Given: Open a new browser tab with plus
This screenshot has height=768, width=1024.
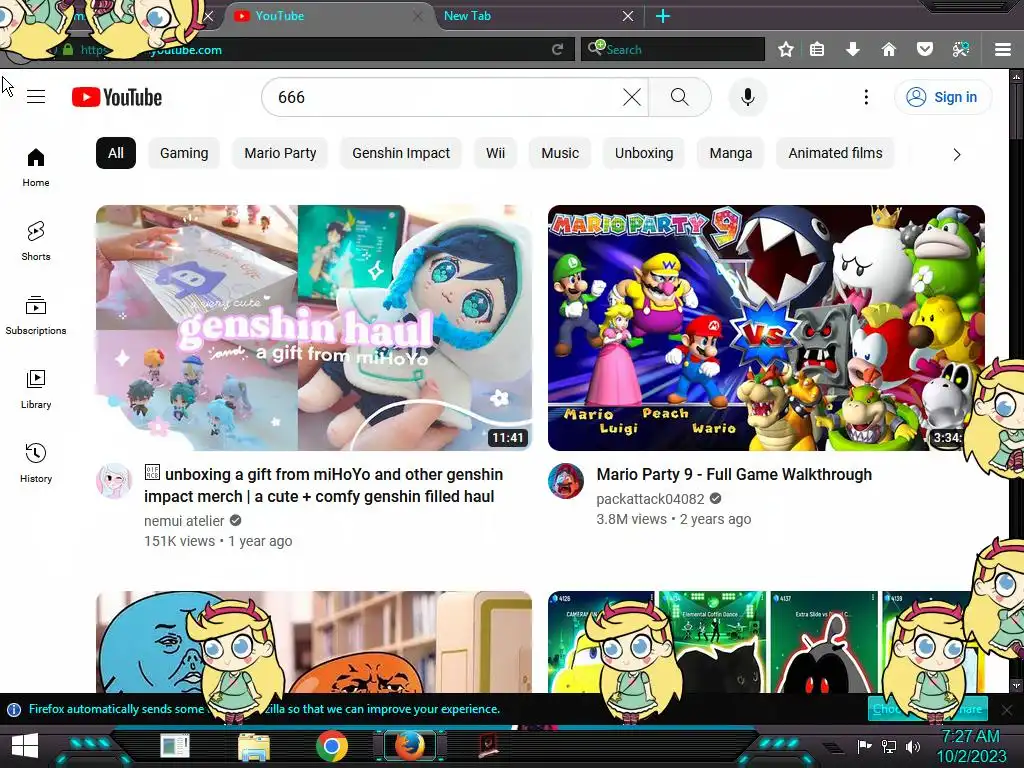Looking at the screenshot, I should 663,16.
